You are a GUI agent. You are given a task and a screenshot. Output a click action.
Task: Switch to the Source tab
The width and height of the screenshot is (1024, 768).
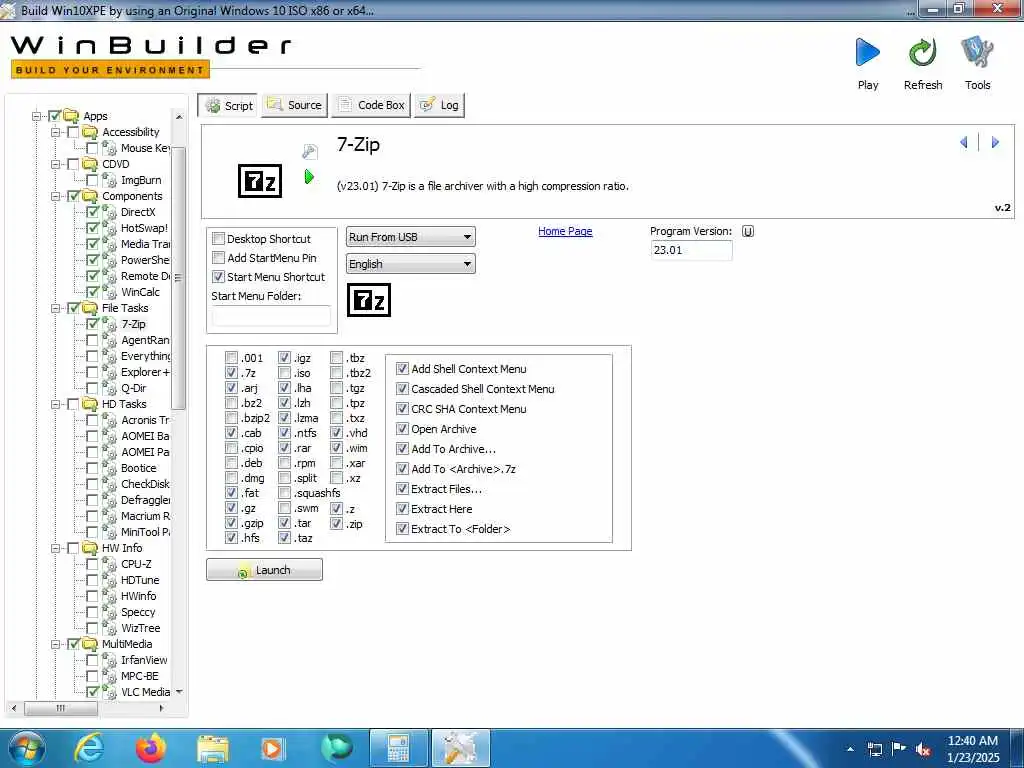pos(295,105)
